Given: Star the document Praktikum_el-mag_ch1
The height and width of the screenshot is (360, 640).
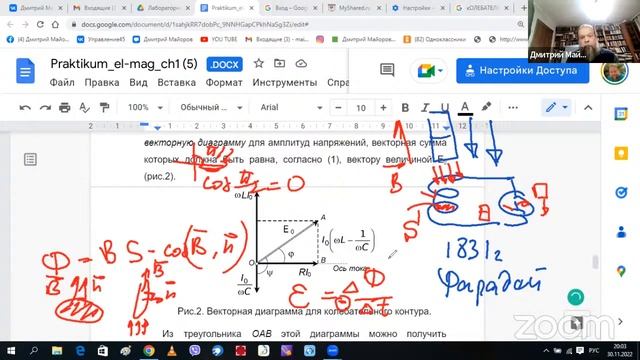Looking at the screenshot, I should (x=258, y=64).
